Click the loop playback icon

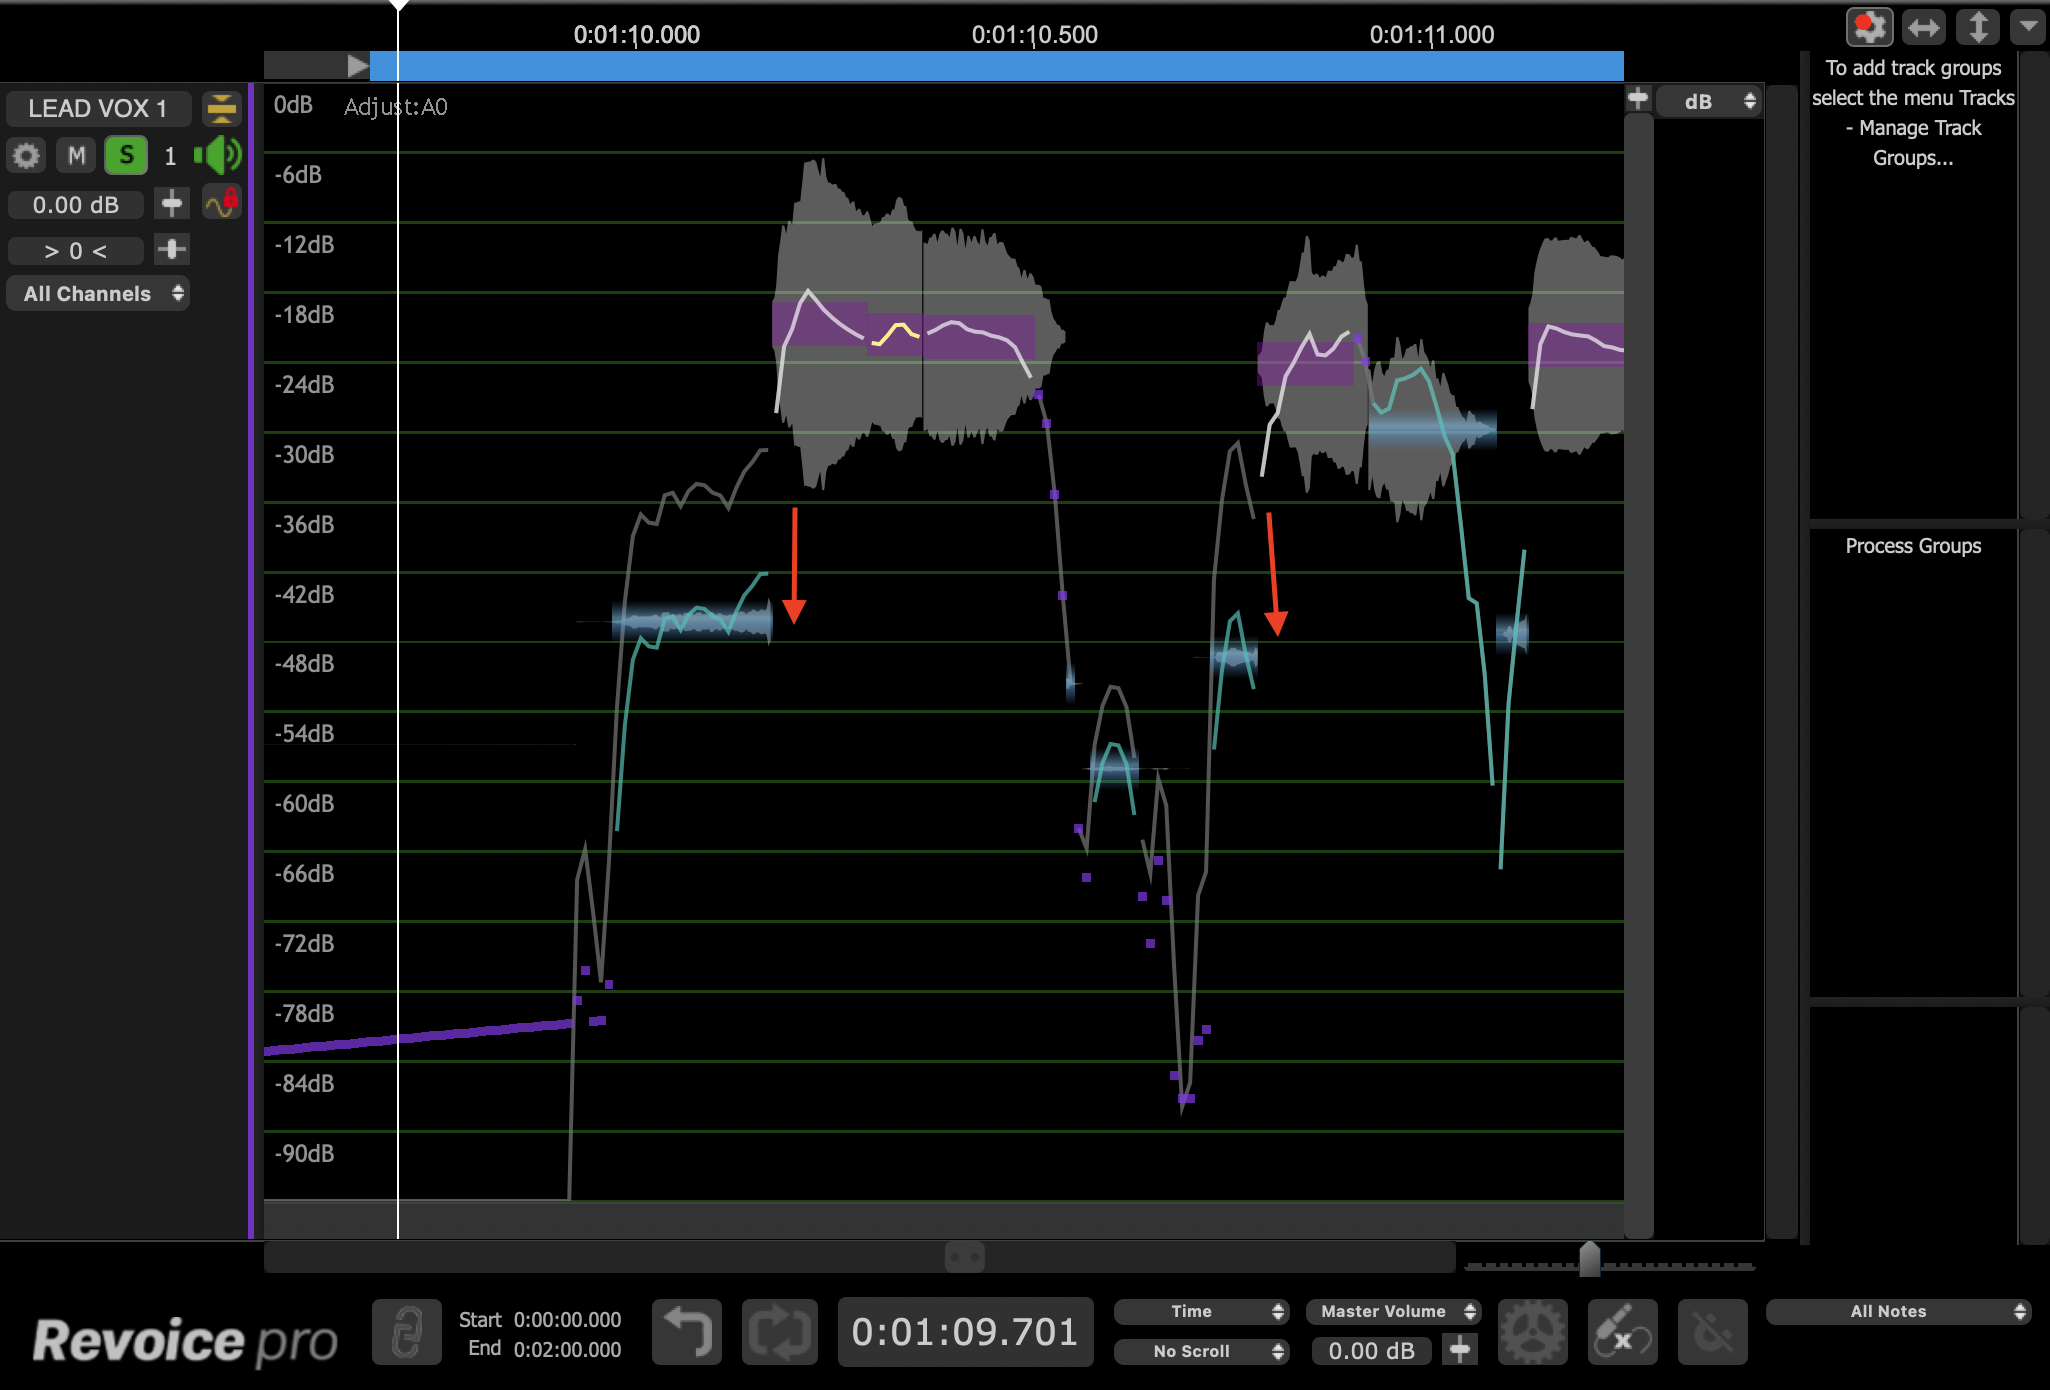click(x=779, y=1332)
